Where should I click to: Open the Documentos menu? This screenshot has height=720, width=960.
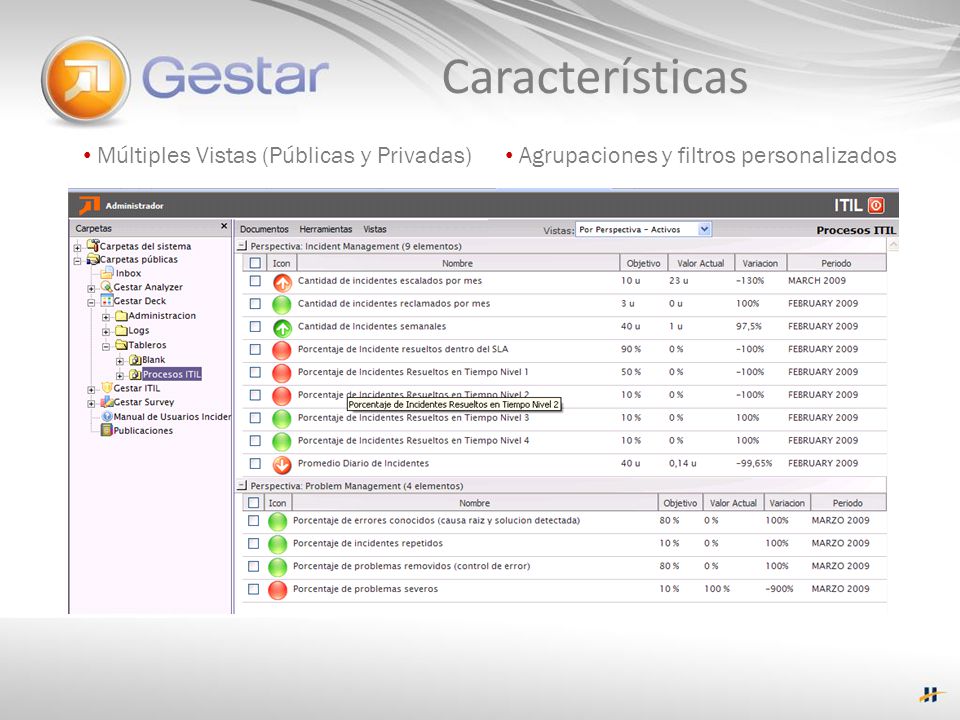click(x=264, y=229)
